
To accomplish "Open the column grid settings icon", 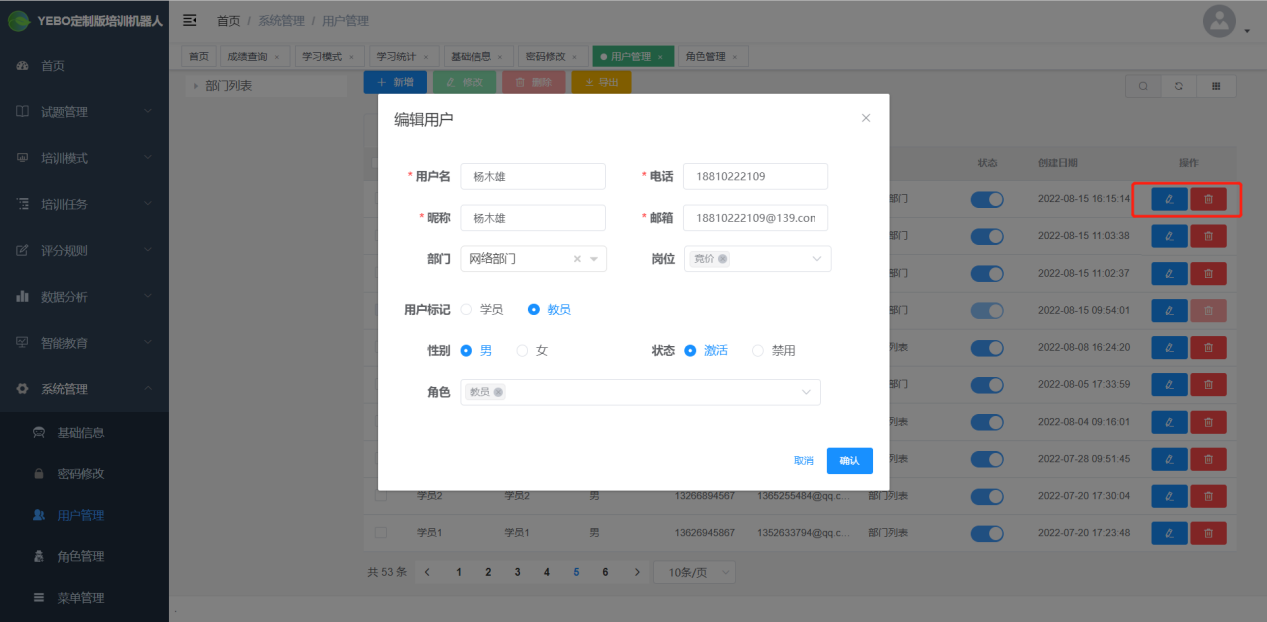I will [x=1217, y=86].
